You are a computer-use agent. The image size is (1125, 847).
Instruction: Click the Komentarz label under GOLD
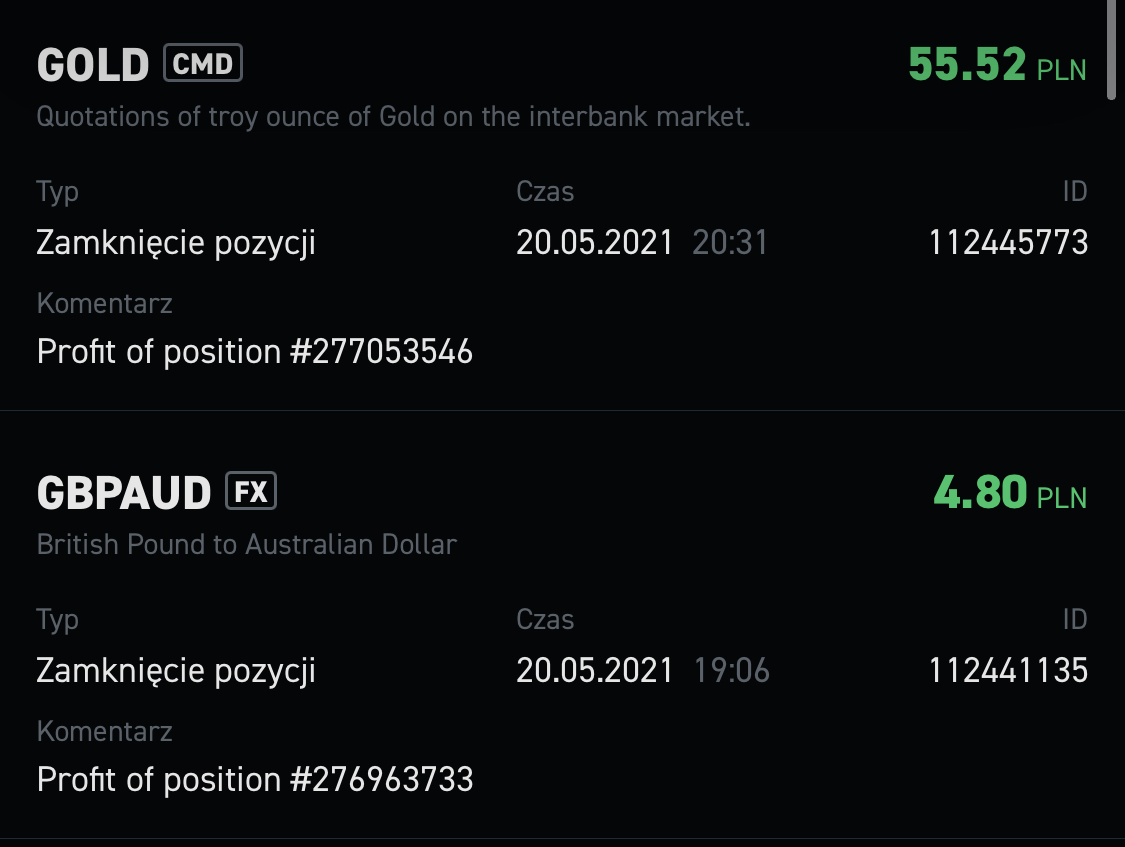[x=105, y=303]
